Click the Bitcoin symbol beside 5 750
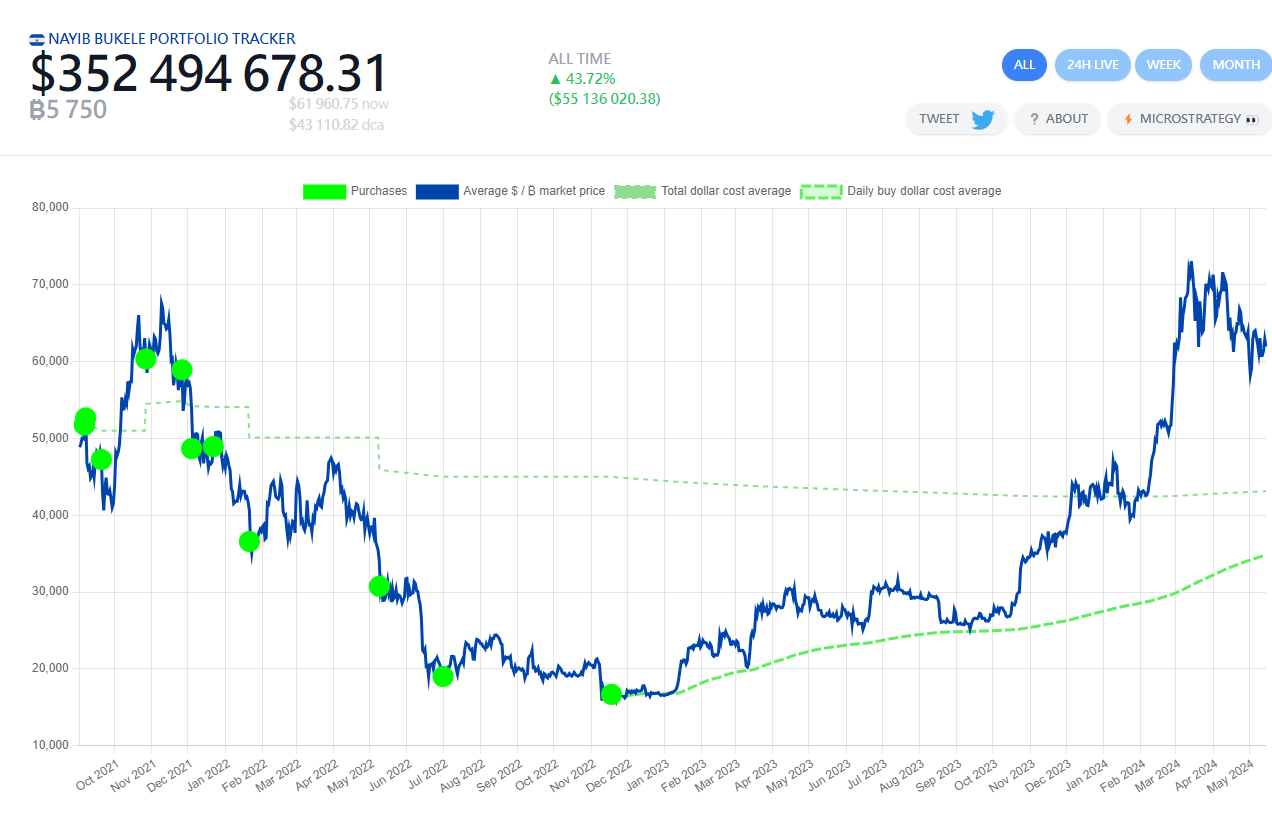 coord(38,110)
